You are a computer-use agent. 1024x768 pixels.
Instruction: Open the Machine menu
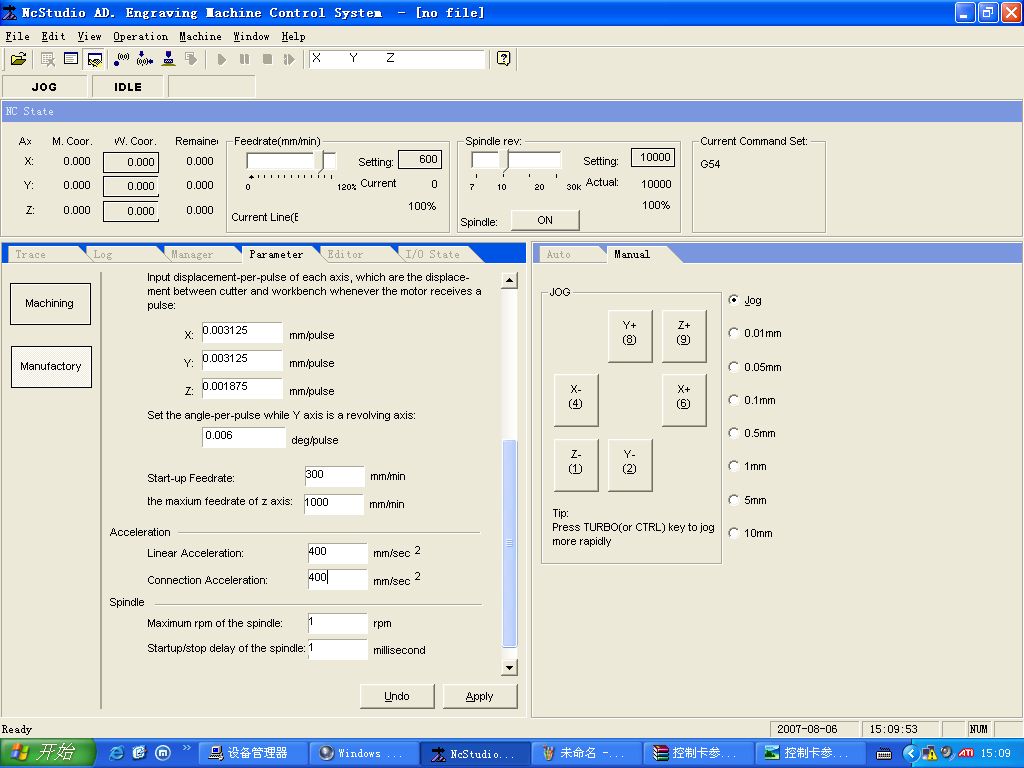[200, 36]
